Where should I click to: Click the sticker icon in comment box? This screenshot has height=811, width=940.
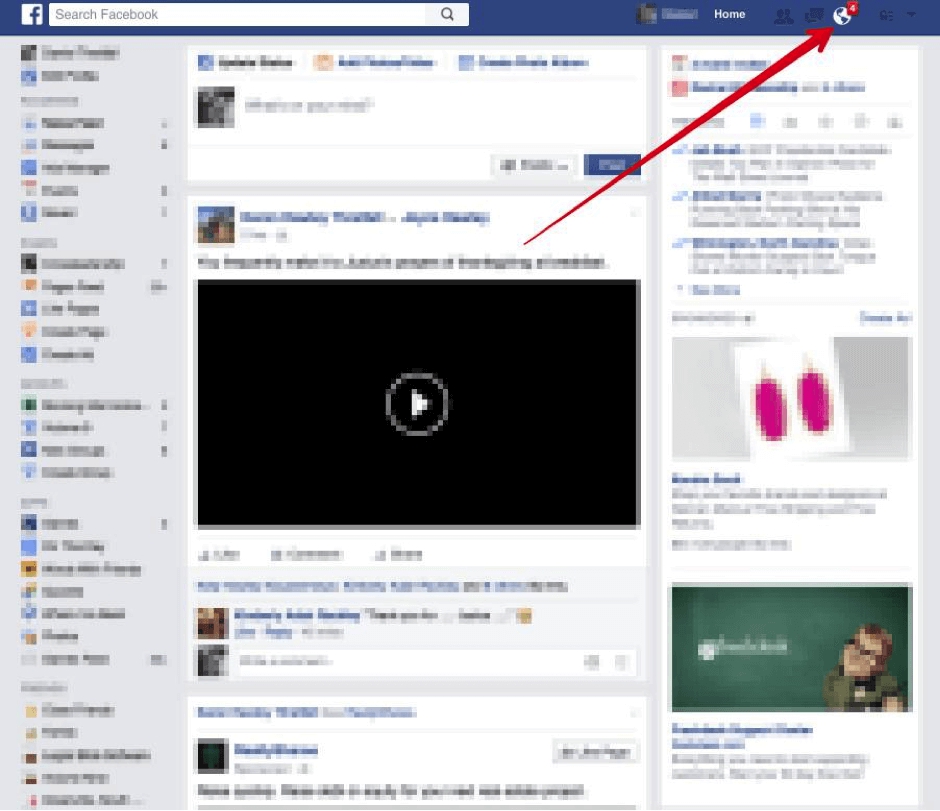point(621,661)
